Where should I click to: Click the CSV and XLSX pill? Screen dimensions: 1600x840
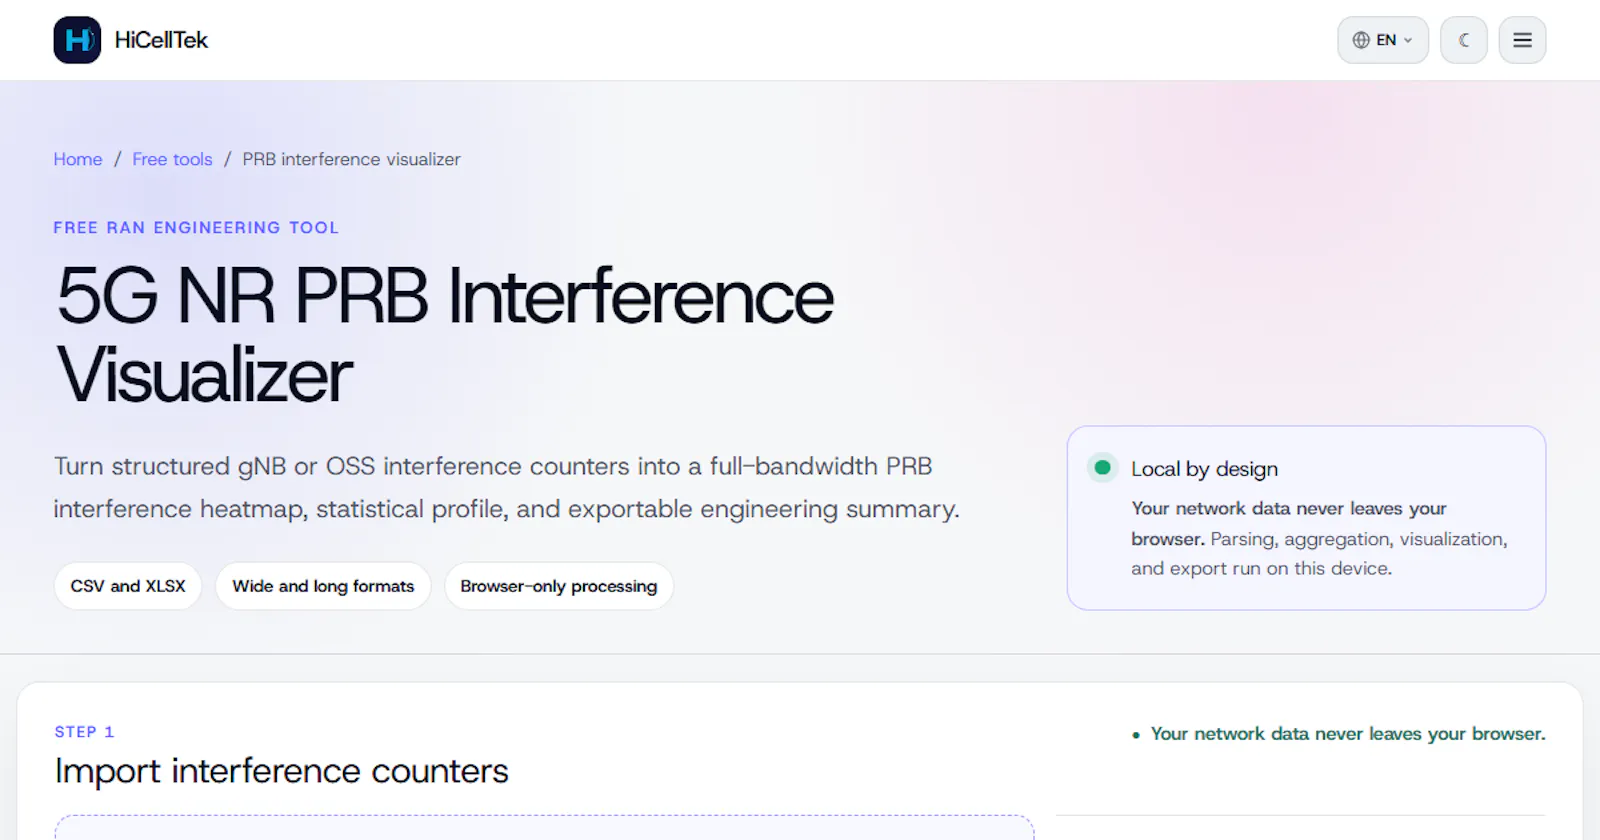[128, 586]
